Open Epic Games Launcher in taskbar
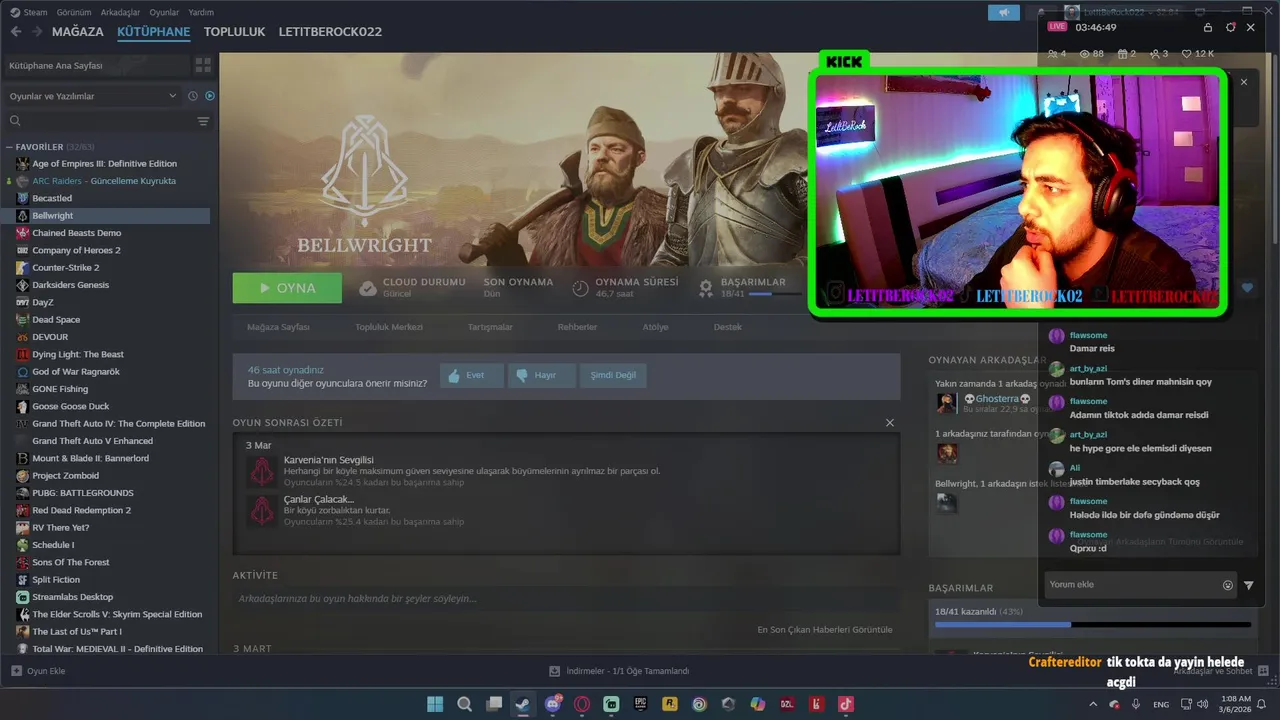 pos(640,704)
